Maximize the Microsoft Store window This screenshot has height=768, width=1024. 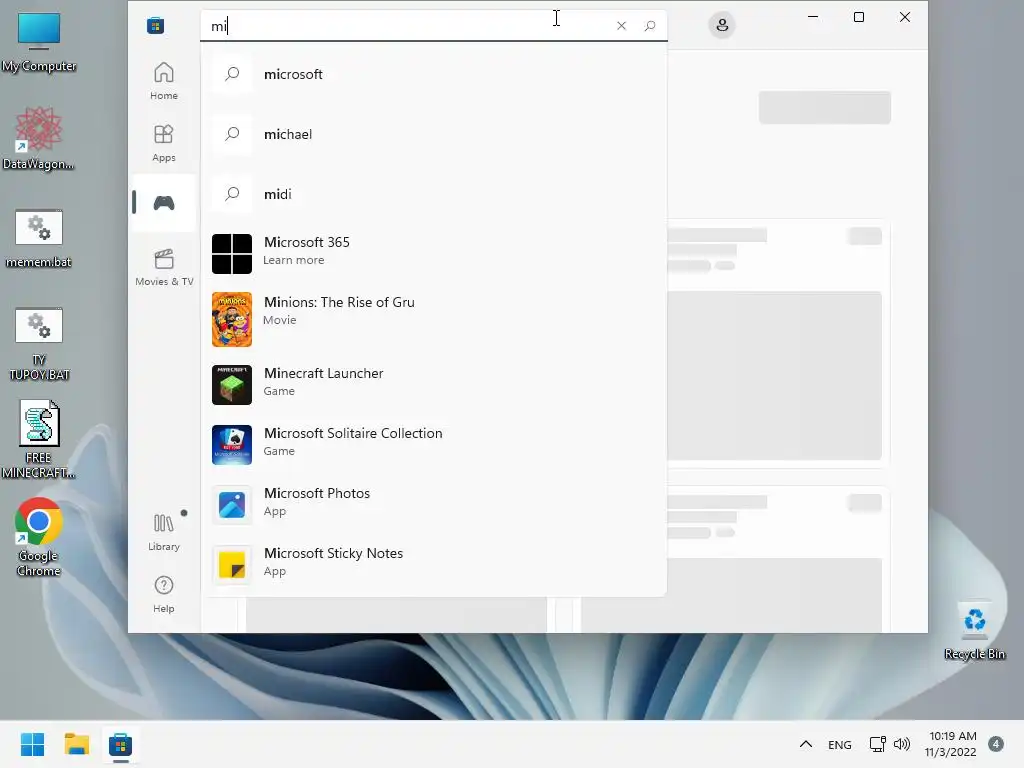[859, 17]
